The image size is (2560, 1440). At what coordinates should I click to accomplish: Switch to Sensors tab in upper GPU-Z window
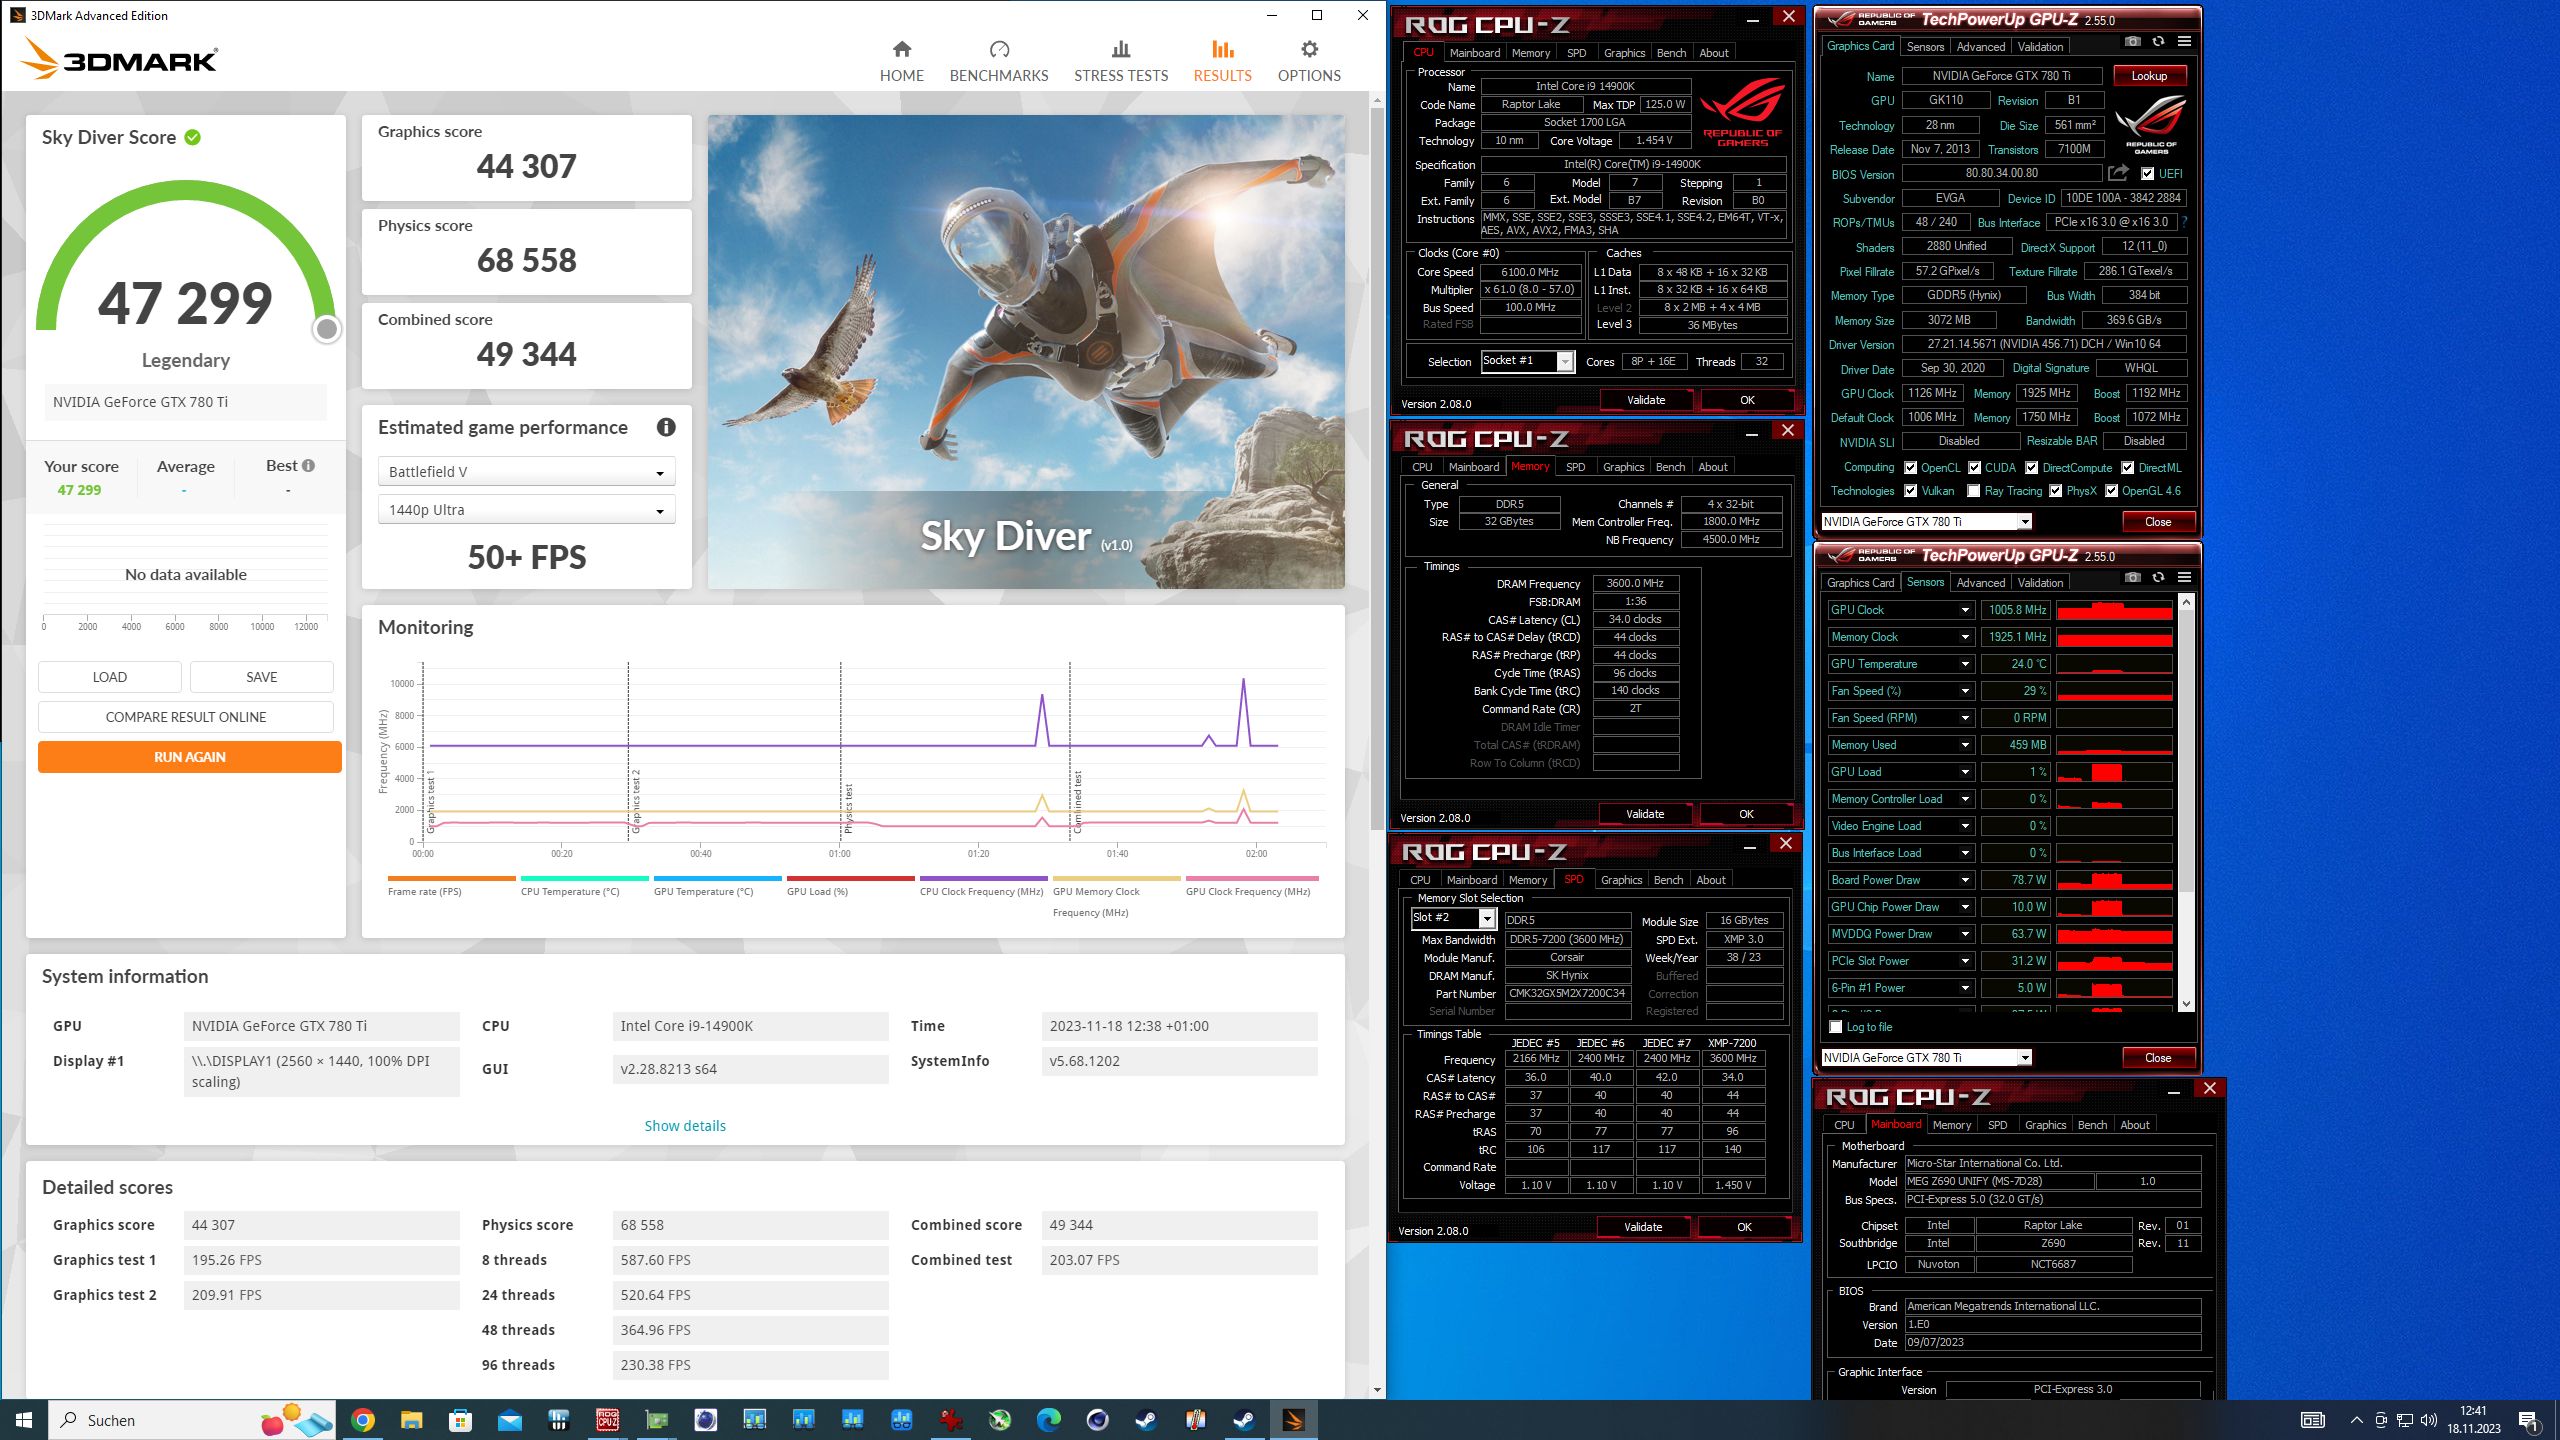[1925, 47]
